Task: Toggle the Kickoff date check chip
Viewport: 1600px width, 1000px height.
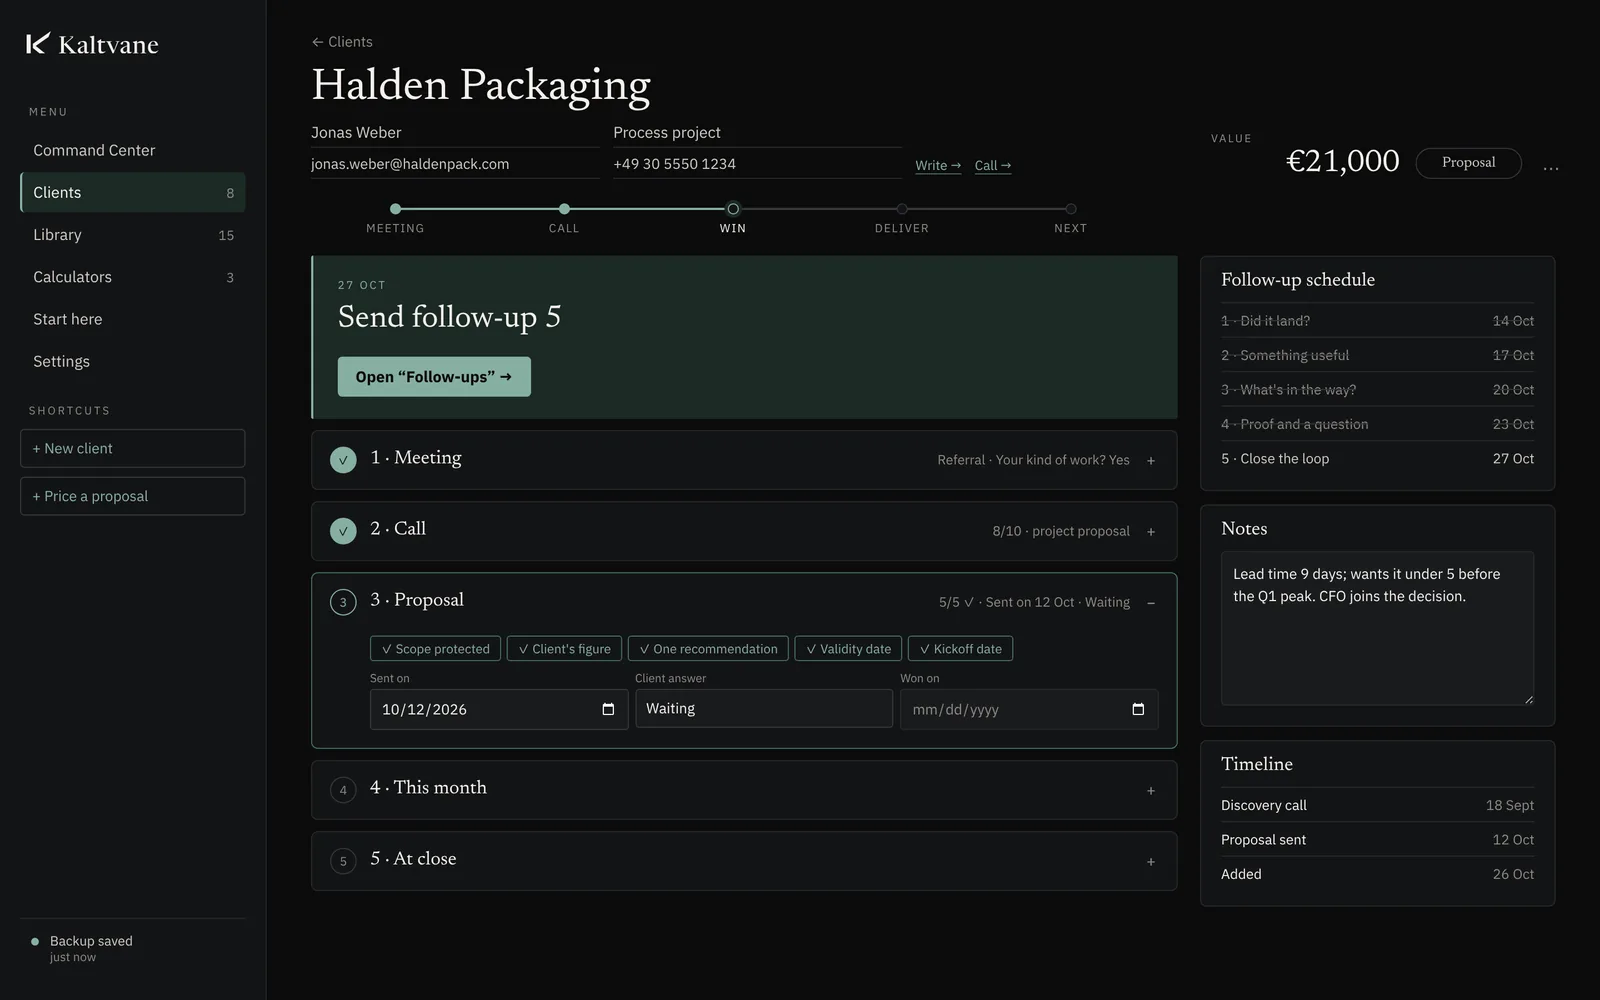Action: click(960, 648)
